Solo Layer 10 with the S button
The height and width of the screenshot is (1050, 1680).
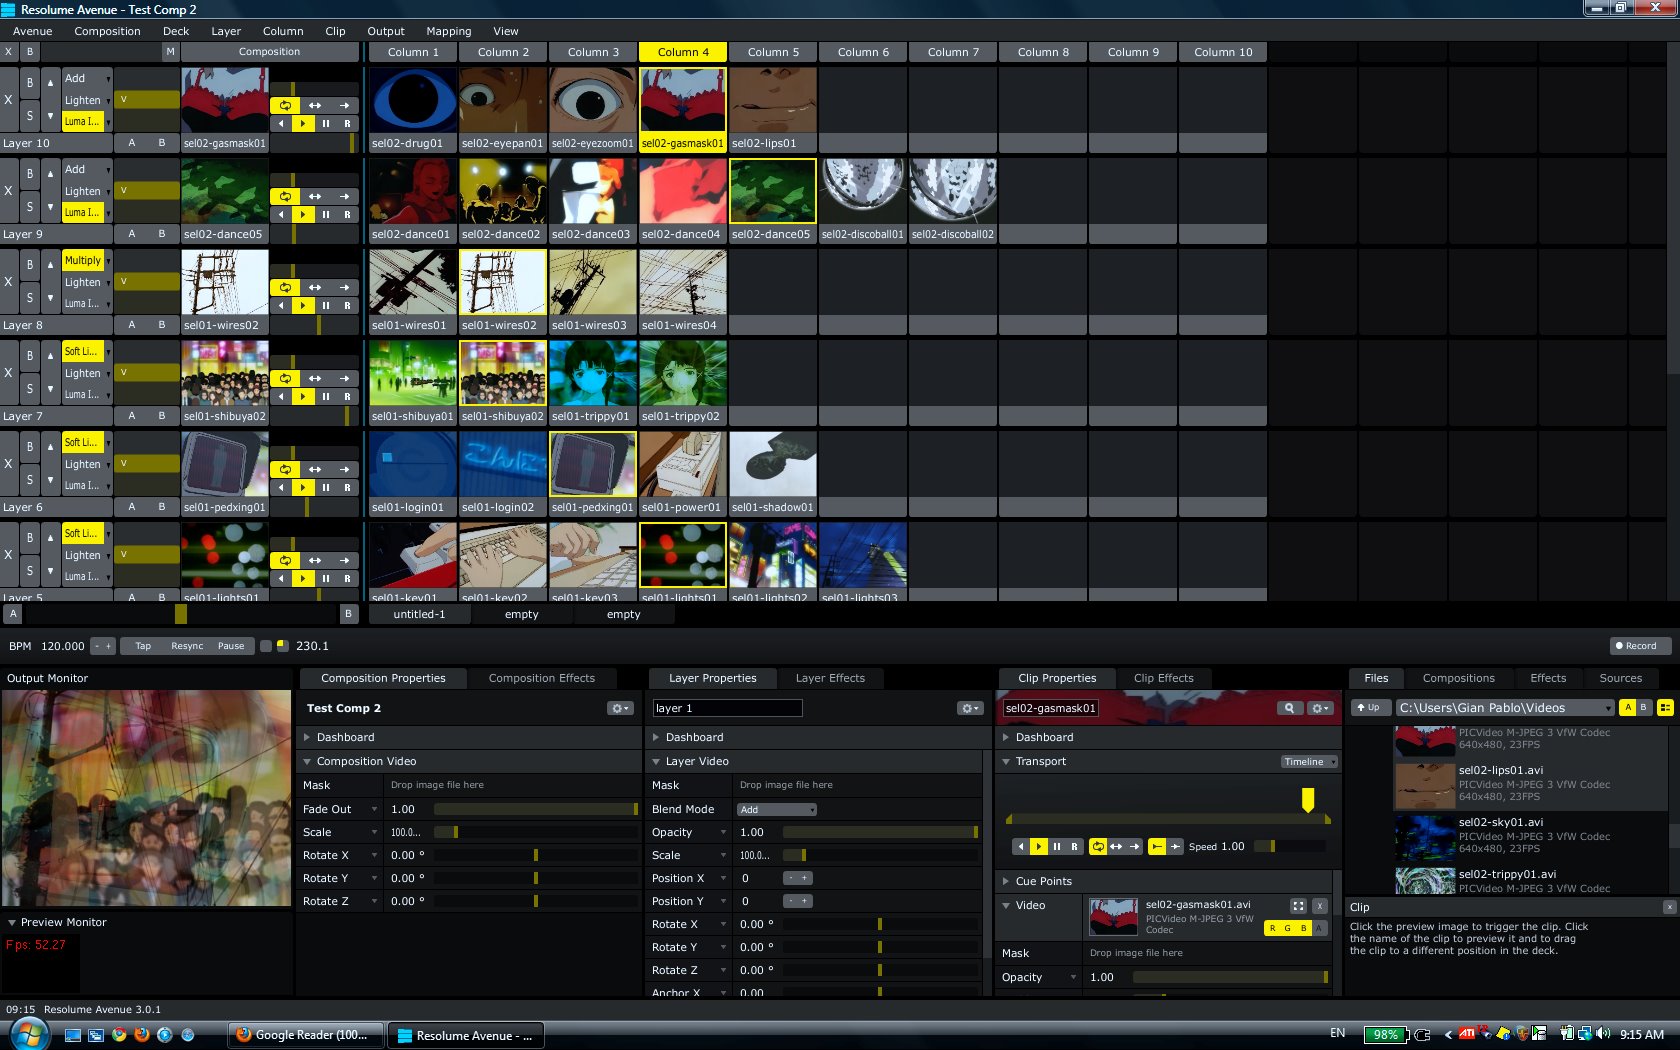click(x=29, y=116)
